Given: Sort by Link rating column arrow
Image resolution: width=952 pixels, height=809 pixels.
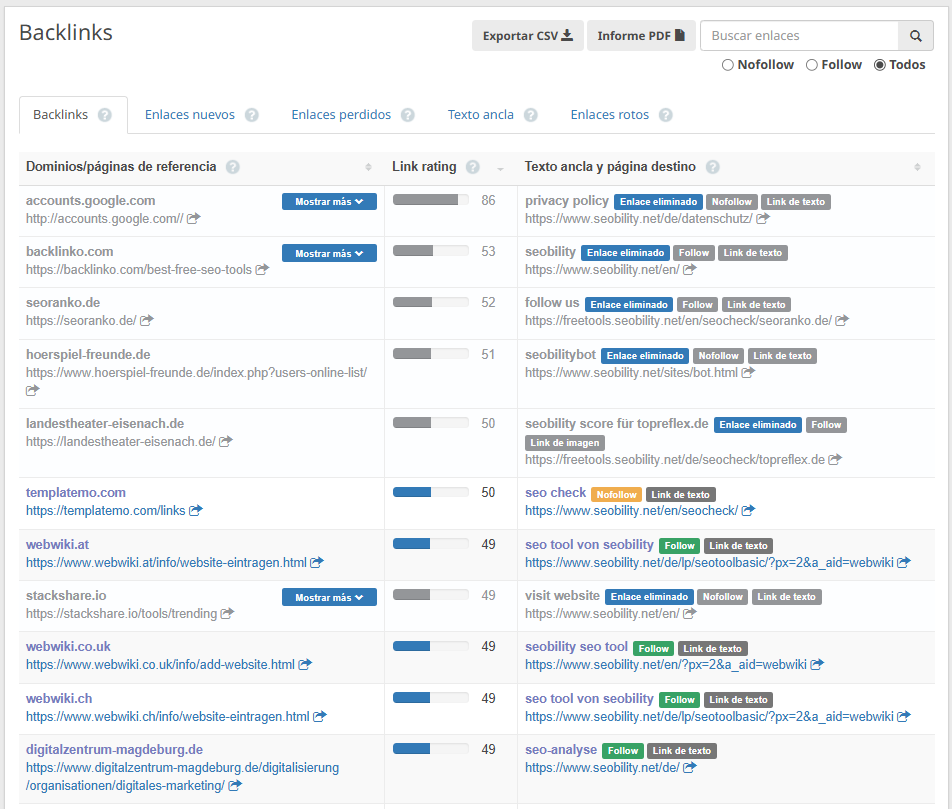Looking at the screenshot, I should pyautogui.click(x=500, y=169).
